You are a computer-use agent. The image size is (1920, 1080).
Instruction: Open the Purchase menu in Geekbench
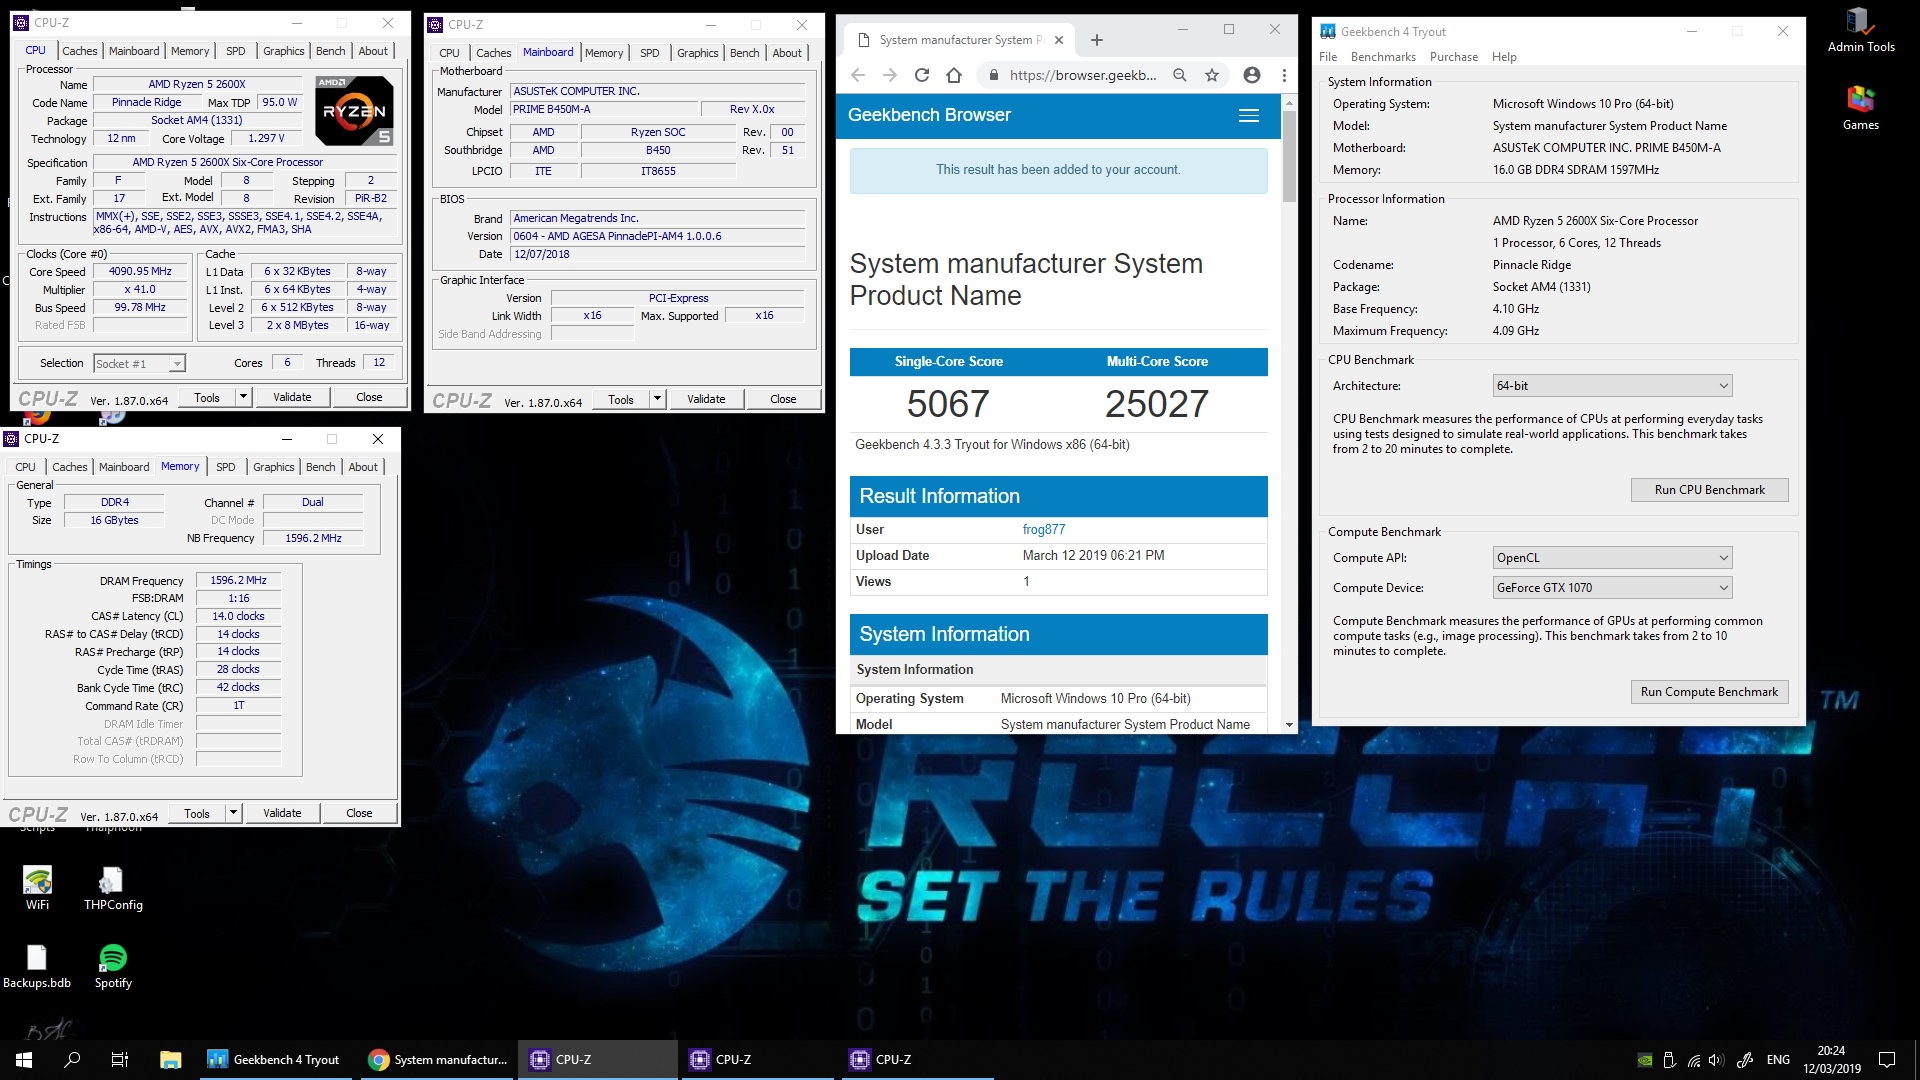1454,57
